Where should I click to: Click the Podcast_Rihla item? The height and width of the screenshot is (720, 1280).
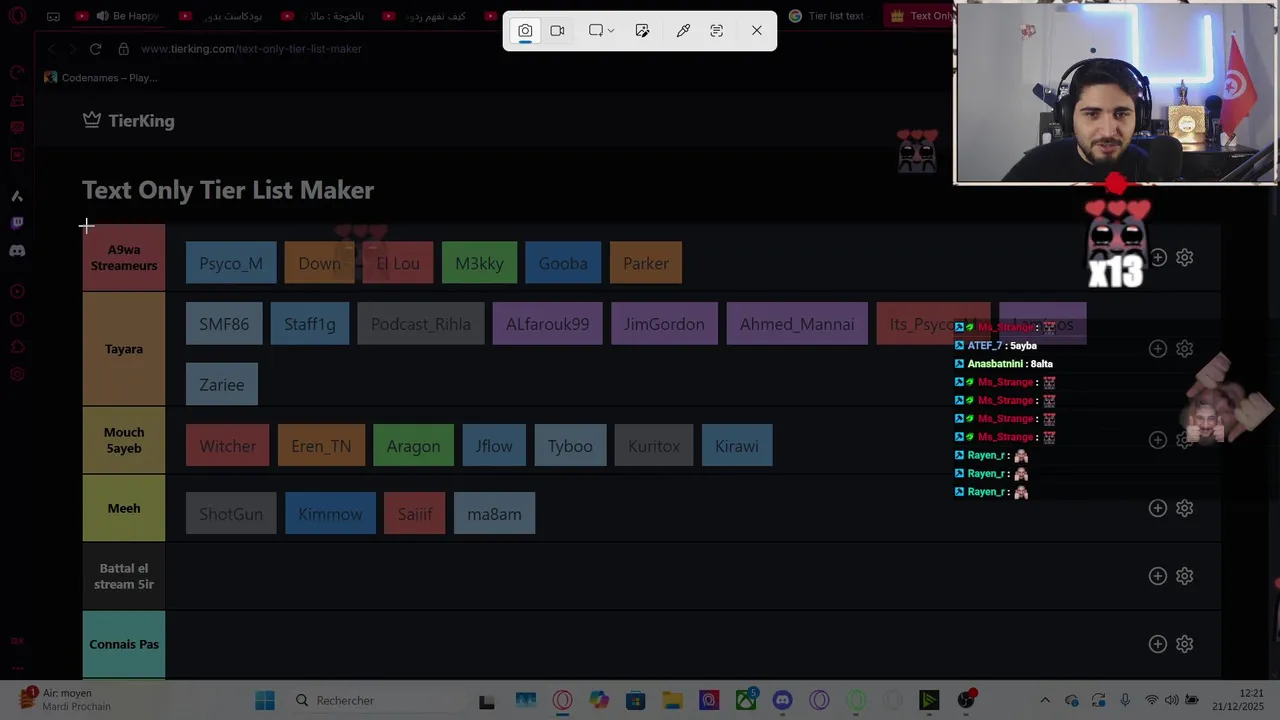click(421, 324)
